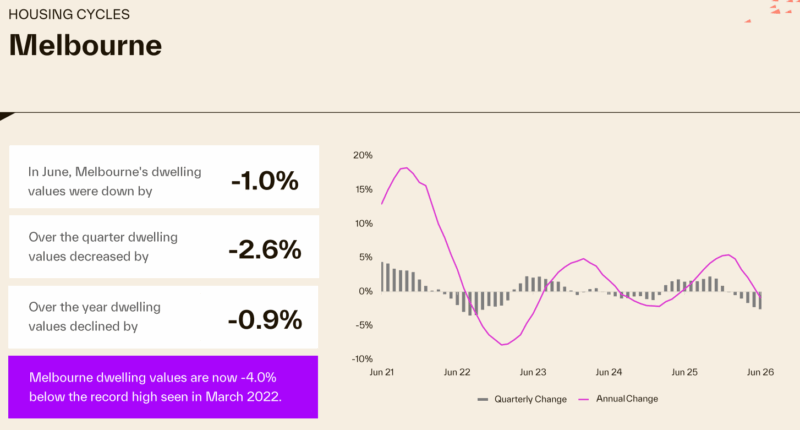
Task: Select the Quarterly Change legend label
Action: point(530,399)
